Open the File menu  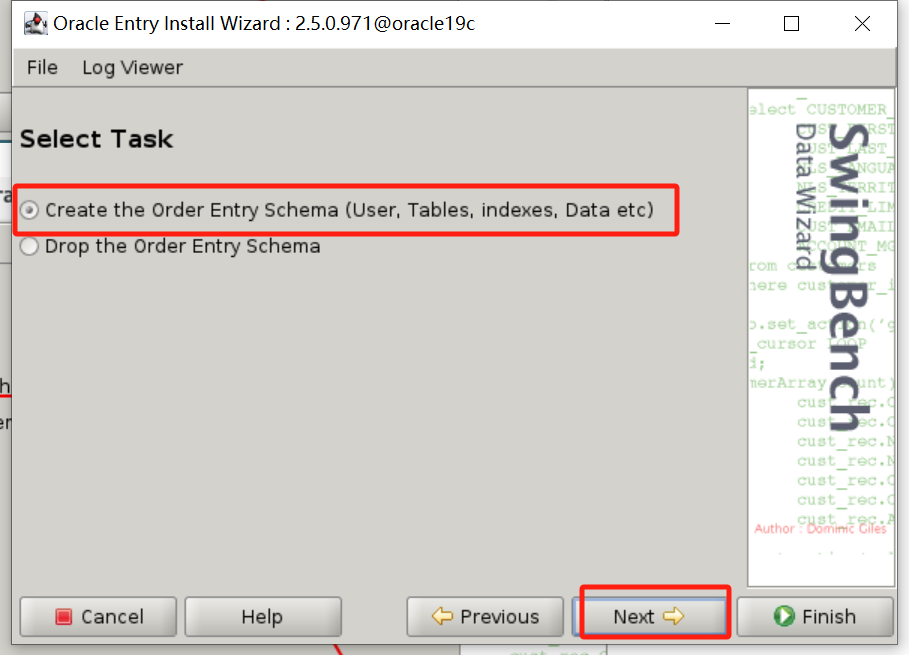42,68
